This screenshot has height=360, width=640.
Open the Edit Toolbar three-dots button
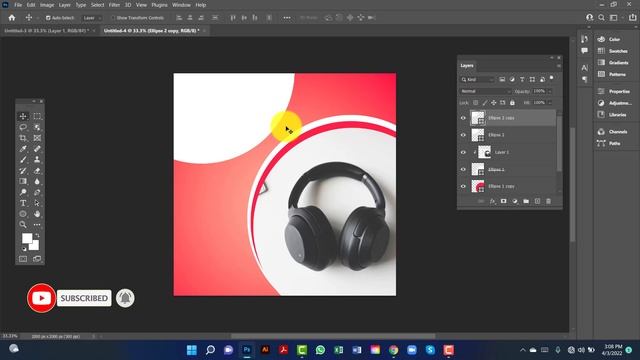(37, 224)
